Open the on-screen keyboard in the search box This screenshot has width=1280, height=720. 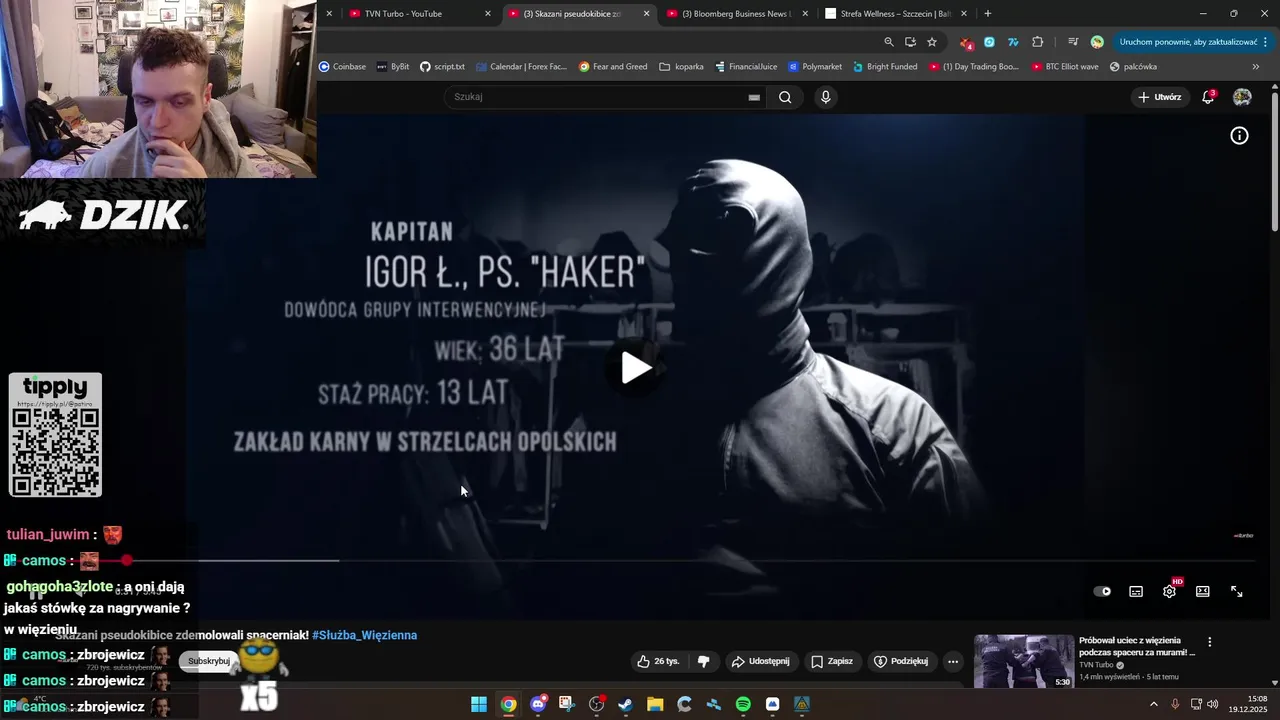pyautogui.click(x=754, y=97)
